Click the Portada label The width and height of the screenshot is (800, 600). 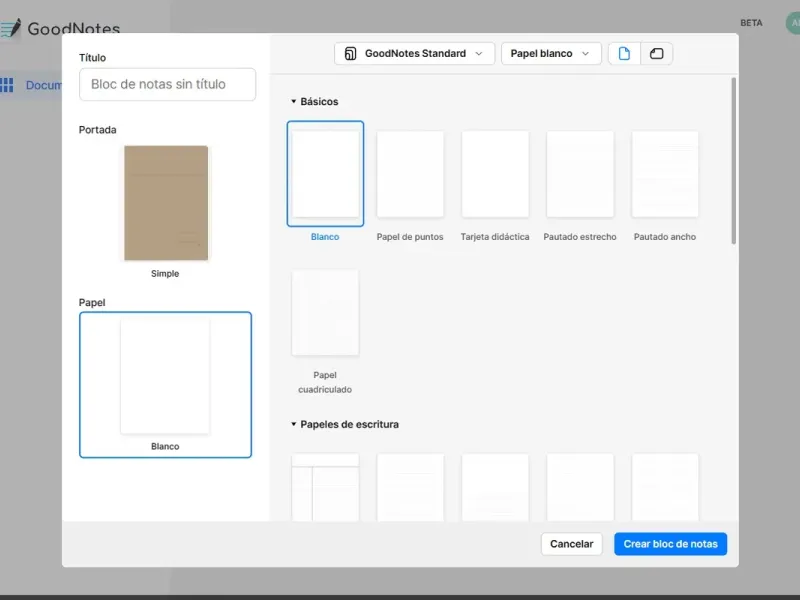click(x=97, y=130)
